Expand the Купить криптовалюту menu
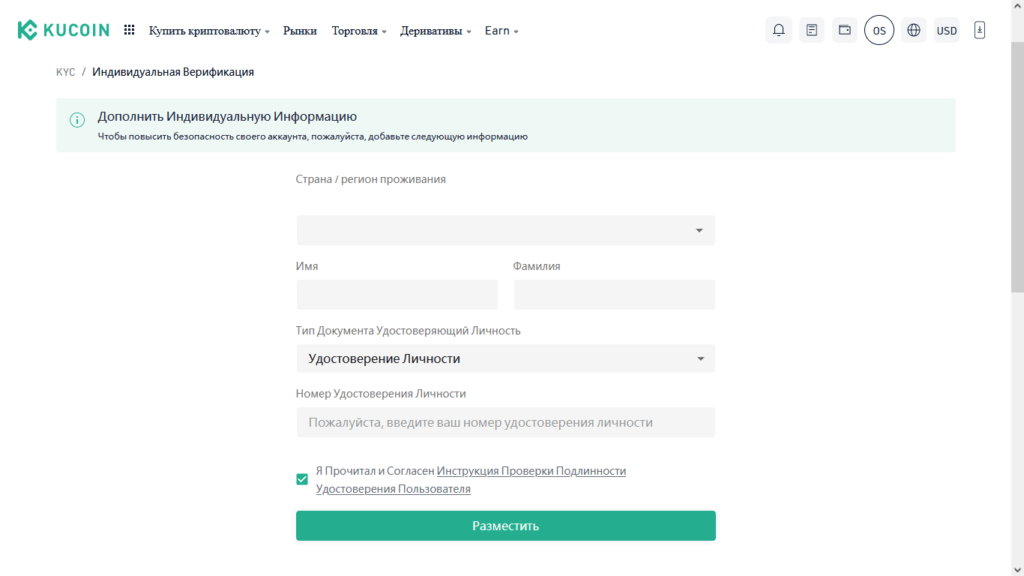The width and height of the screenshot is (1024, 576). click(x=209, y=31)
